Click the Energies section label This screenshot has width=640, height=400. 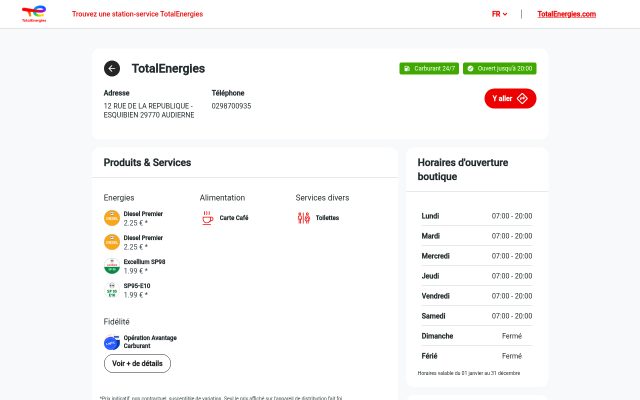coord(119,198)
